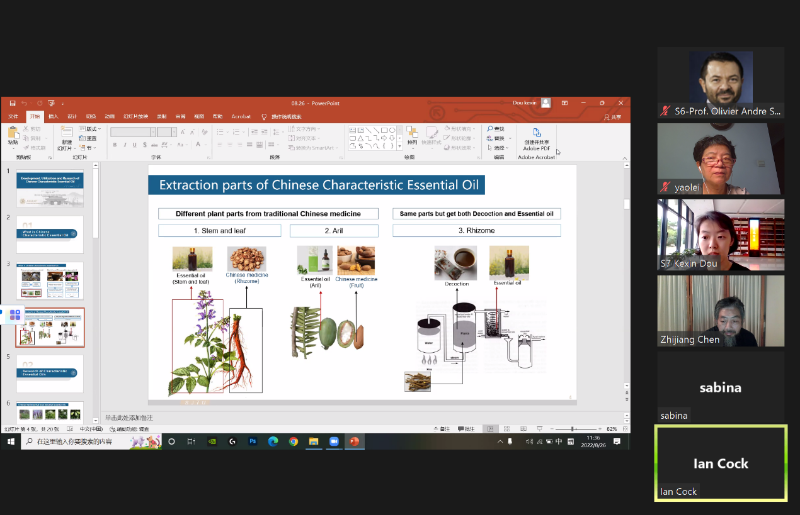Image resolution: width=800 pixels, height=515 pixels.
Task: Insert a new slide from the ribbon
Action: coord(66,138)
